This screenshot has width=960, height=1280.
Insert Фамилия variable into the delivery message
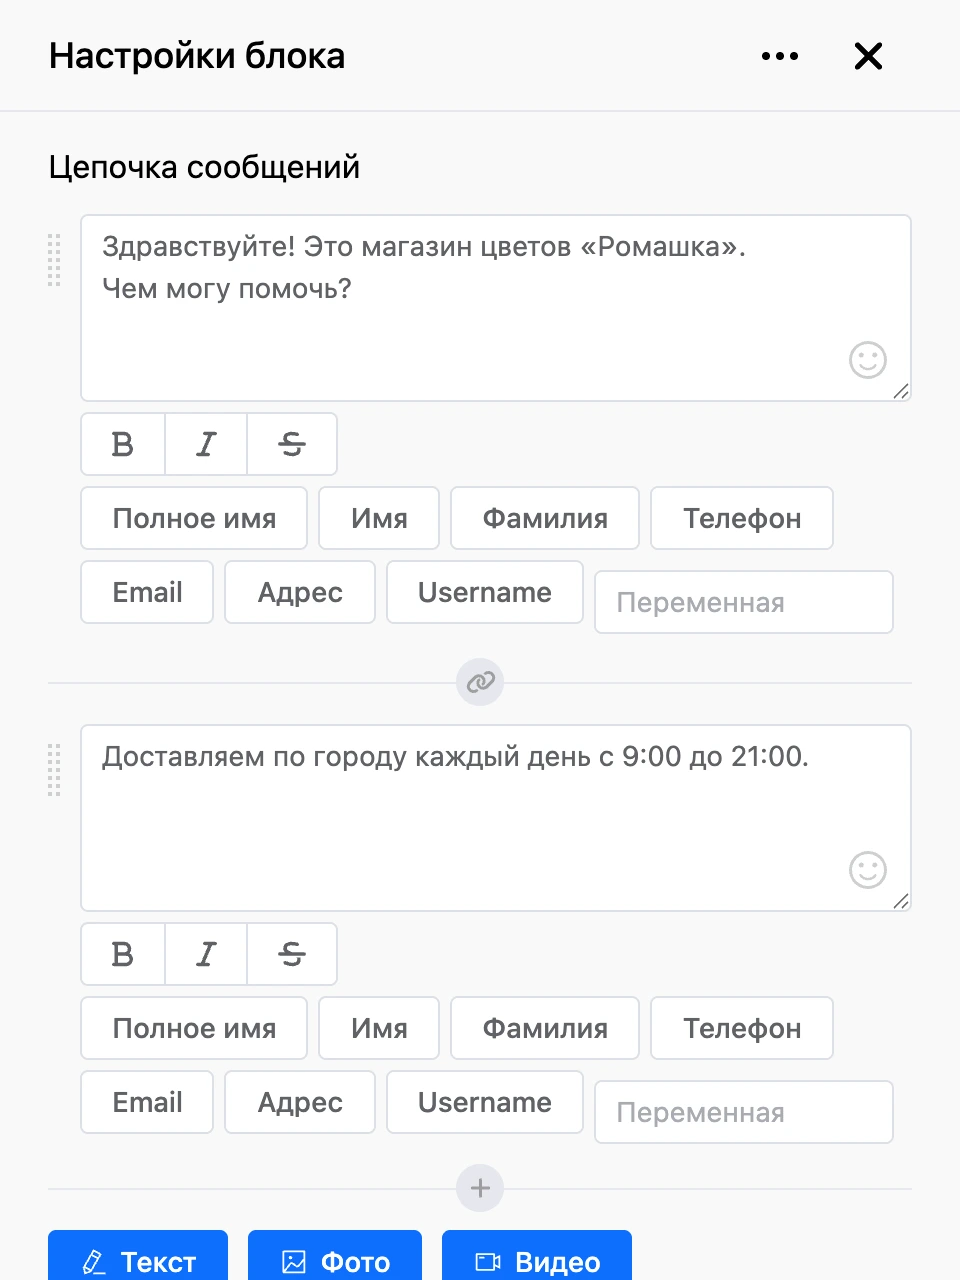(545, 1028)
